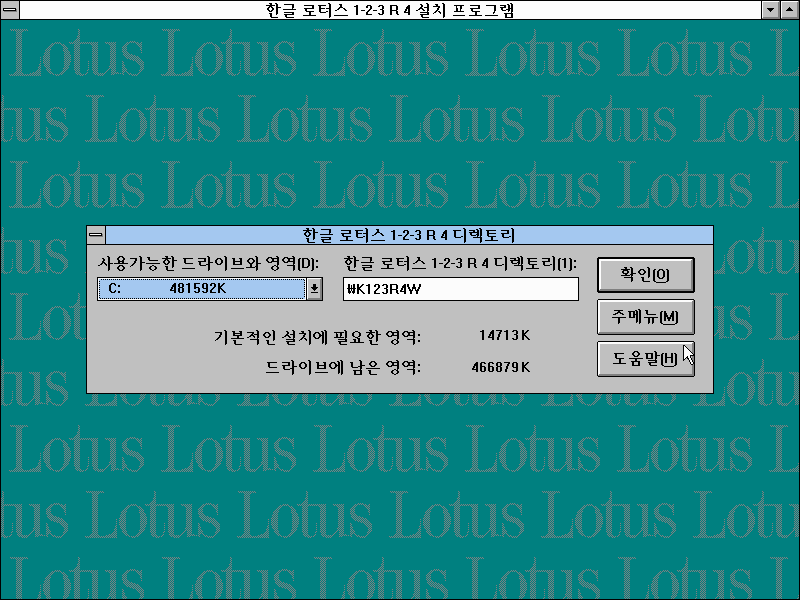Open the directory dialog's system menu box
The height and width of the screenshot is (600, 800).
click(96, 235)
